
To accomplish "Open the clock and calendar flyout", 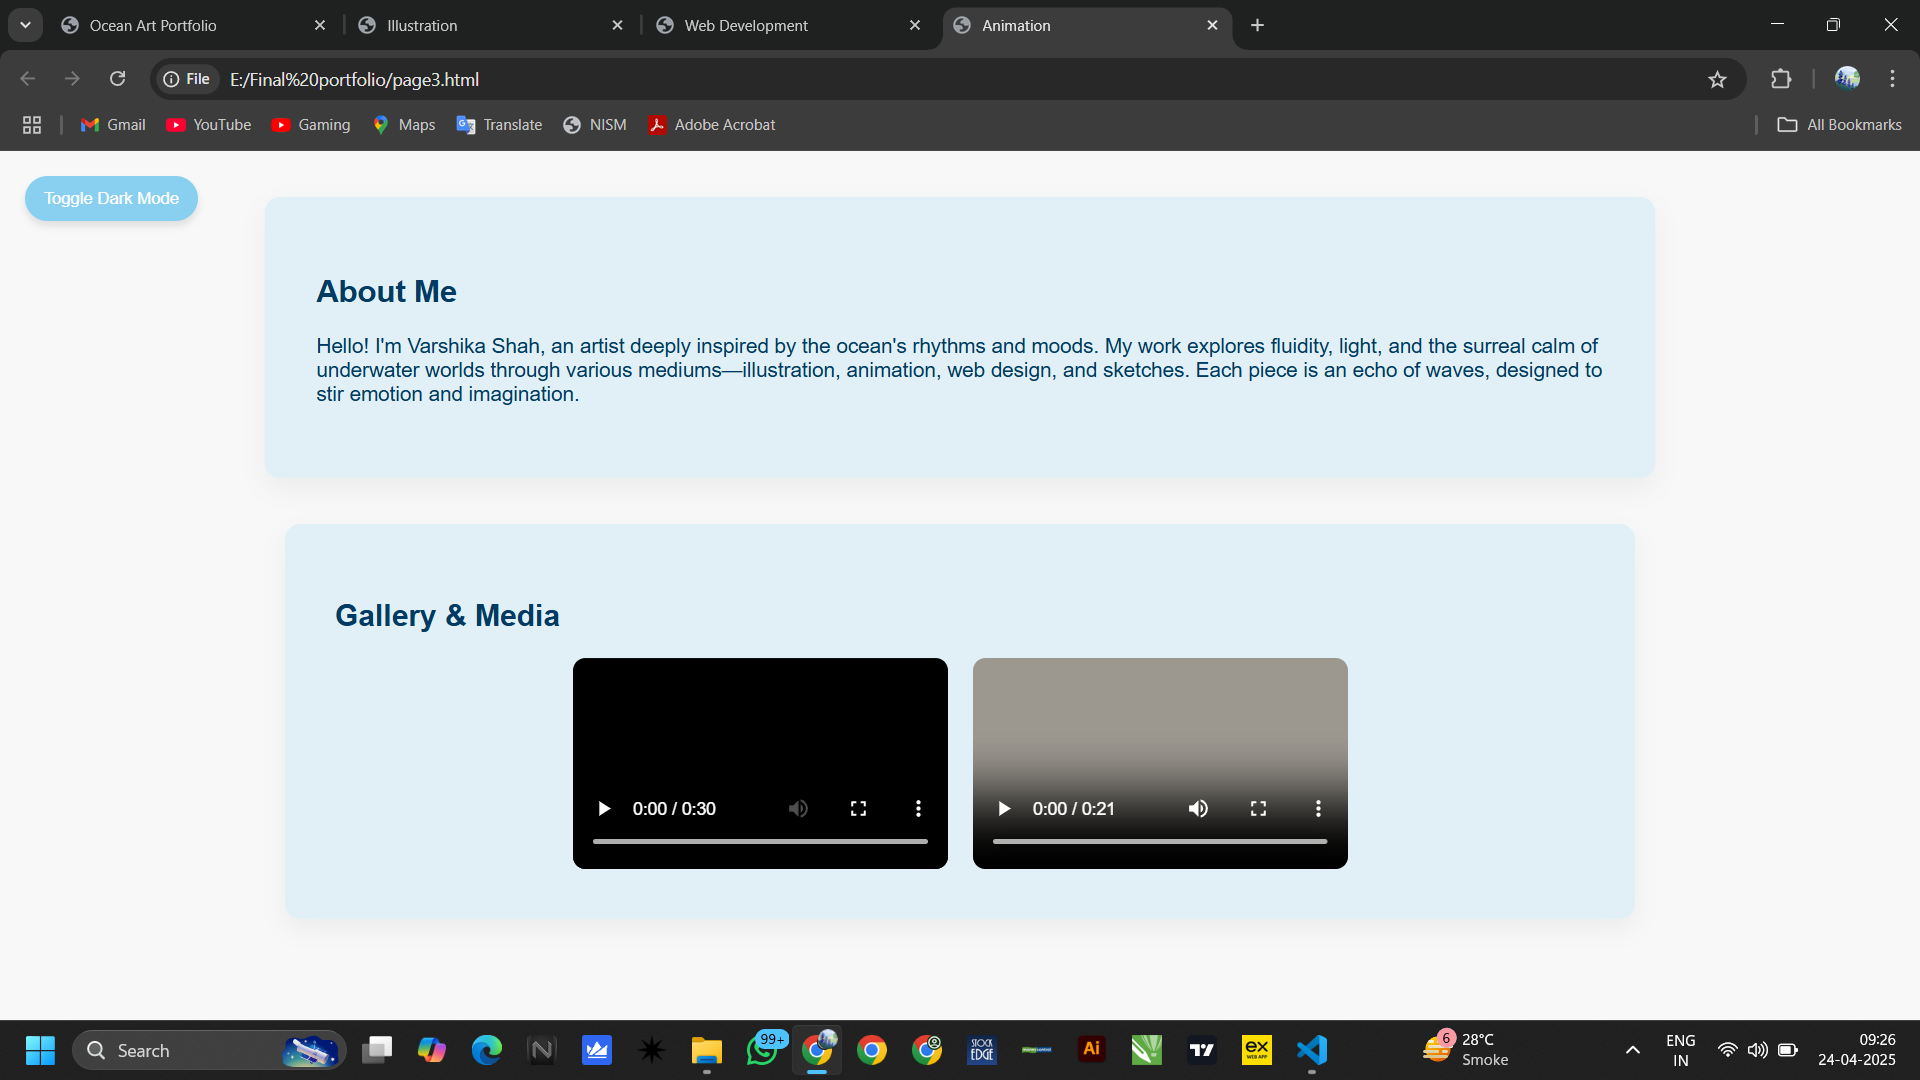I will (x=1857, y=1050).
